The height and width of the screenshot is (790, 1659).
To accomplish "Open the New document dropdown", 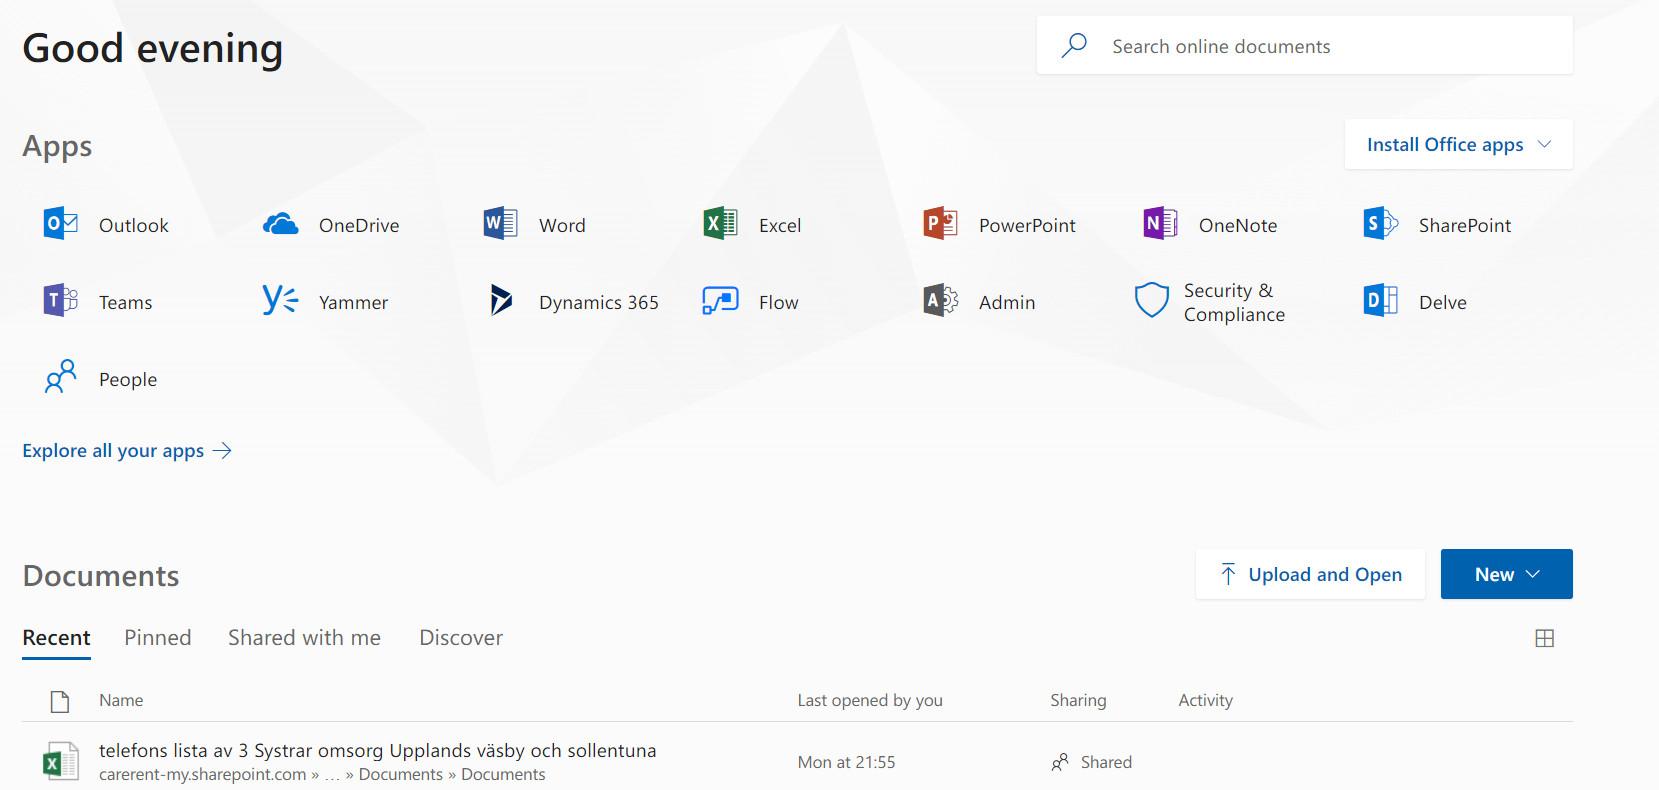I will tap(1506, 574).
